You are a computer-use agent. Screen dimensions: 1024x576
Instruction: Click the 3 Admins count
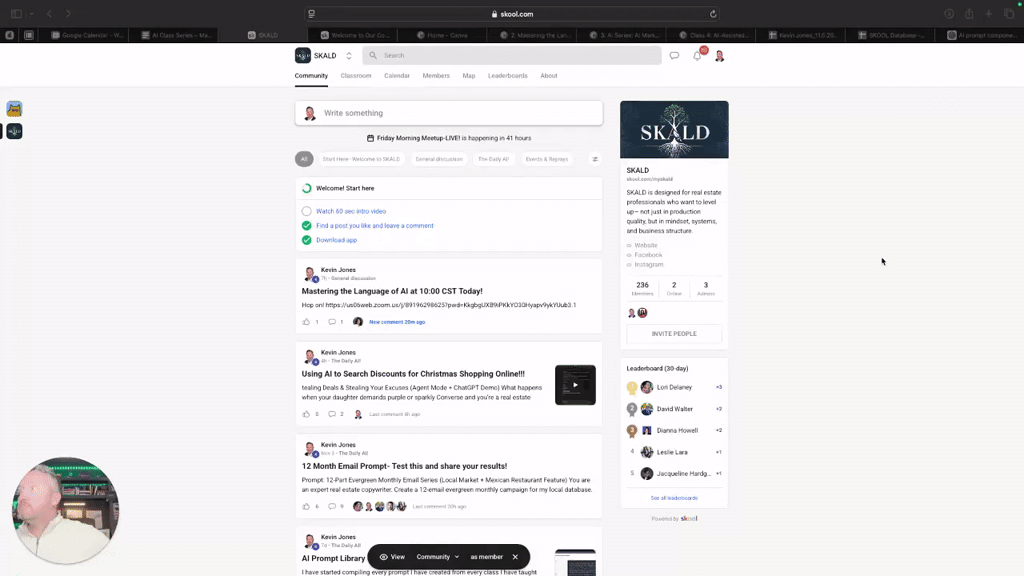(x=705, y=289)
